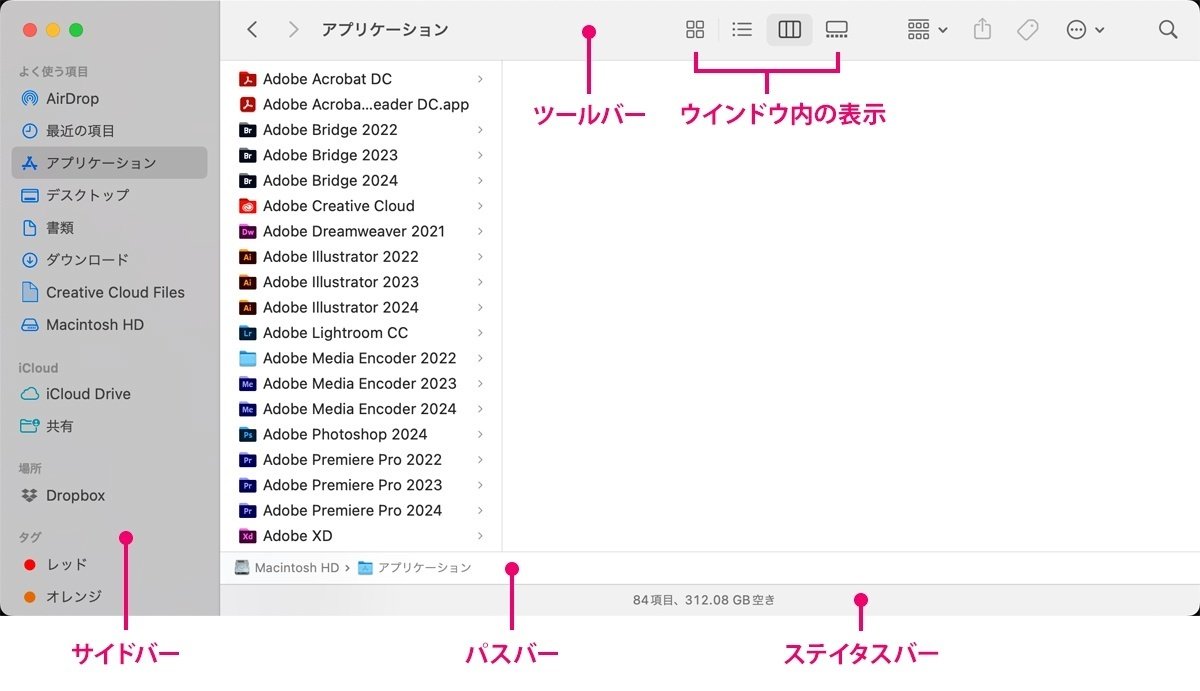Viewport: 1200px width, 691px height.
Task: Click Macintosh HD in the path bar
Action: [x=287, y=568]
